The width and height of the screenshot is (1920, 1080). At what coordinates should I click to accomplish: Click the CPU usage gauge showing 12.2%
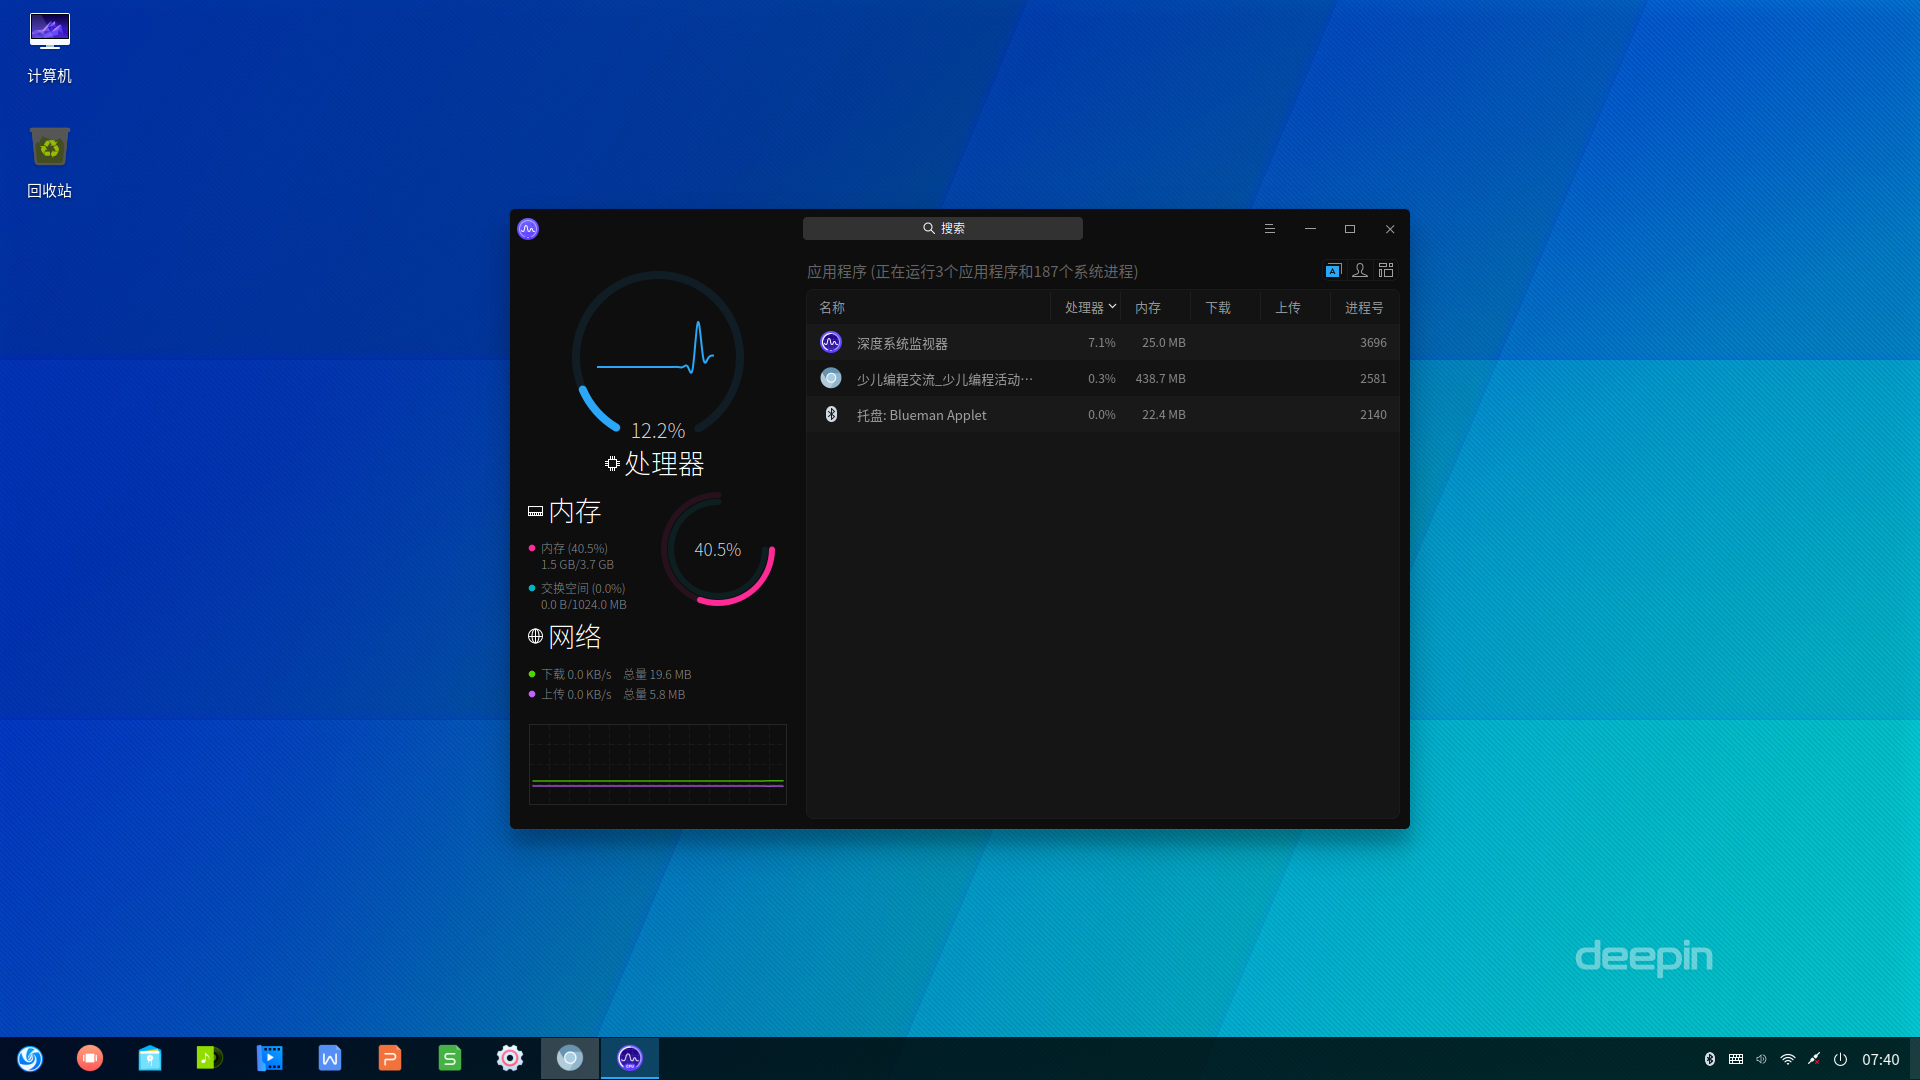pos(658,356)
